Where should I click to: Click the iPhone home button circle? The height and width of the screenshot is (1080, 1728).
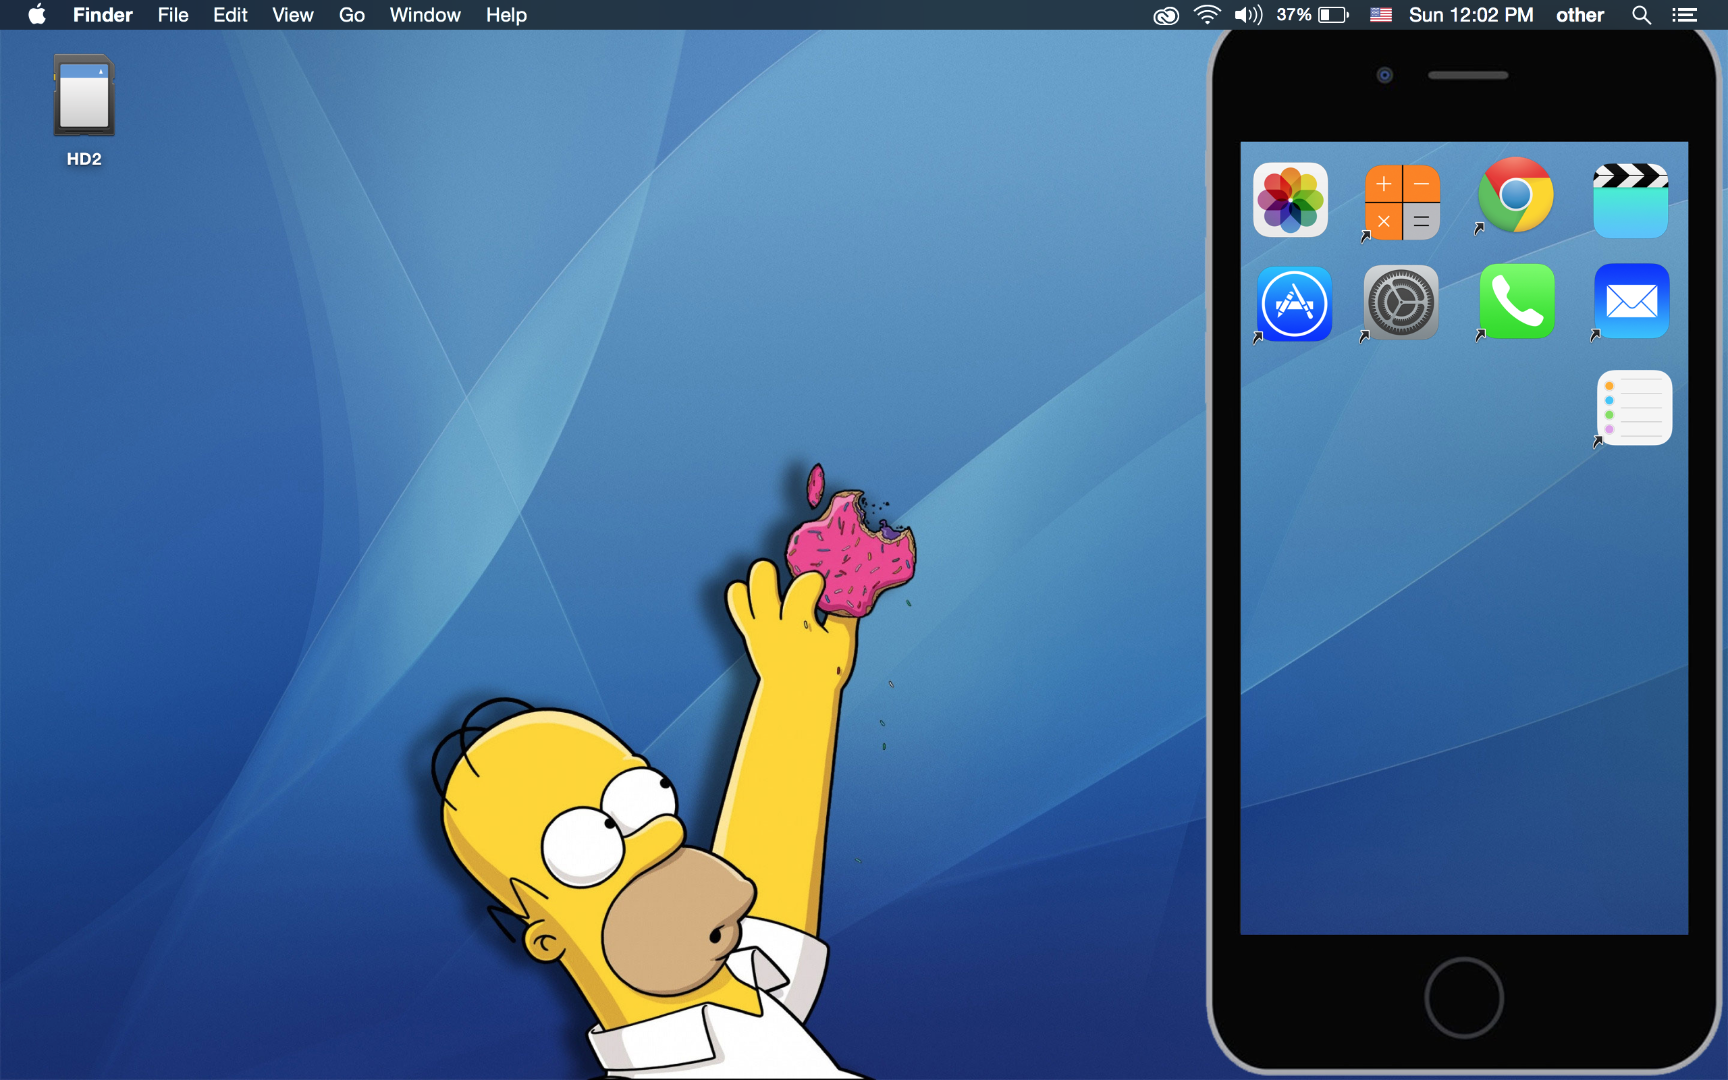coord(1464,998)
